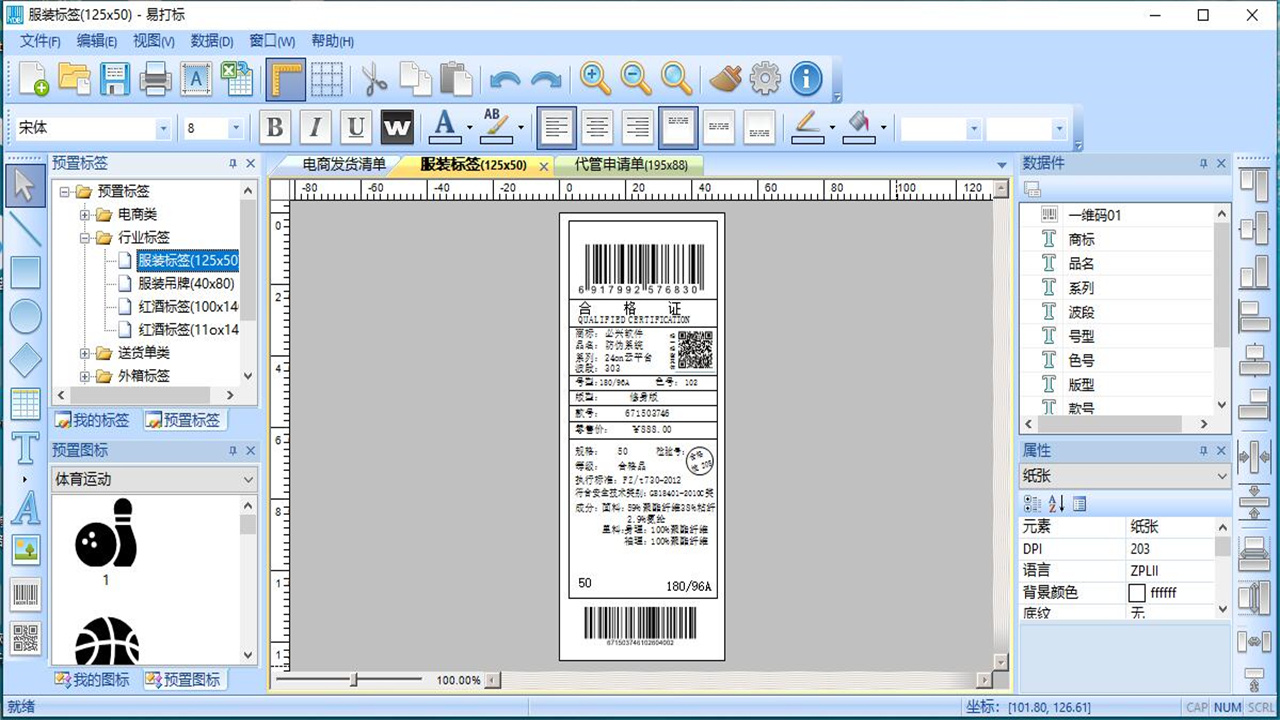The width and height of the screenshot is (1280, 720).
Task: Open the 文件 menu
Action: pyautogui.click(x=40, y=41)
